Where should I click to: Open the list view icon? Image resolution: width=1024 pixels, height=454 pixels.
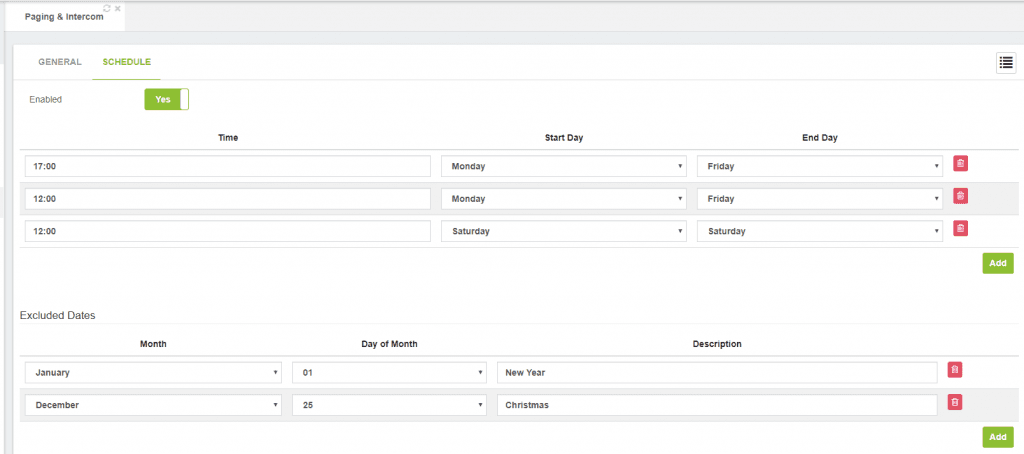pyautogui.click(x=1006, y=63)
